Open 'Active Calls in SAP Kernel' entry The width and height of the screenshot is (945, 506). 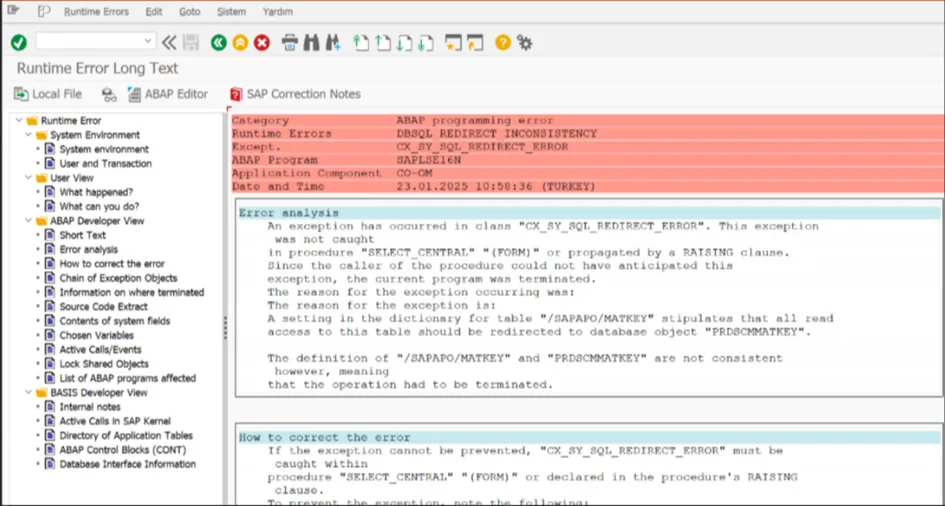(115, 422)
